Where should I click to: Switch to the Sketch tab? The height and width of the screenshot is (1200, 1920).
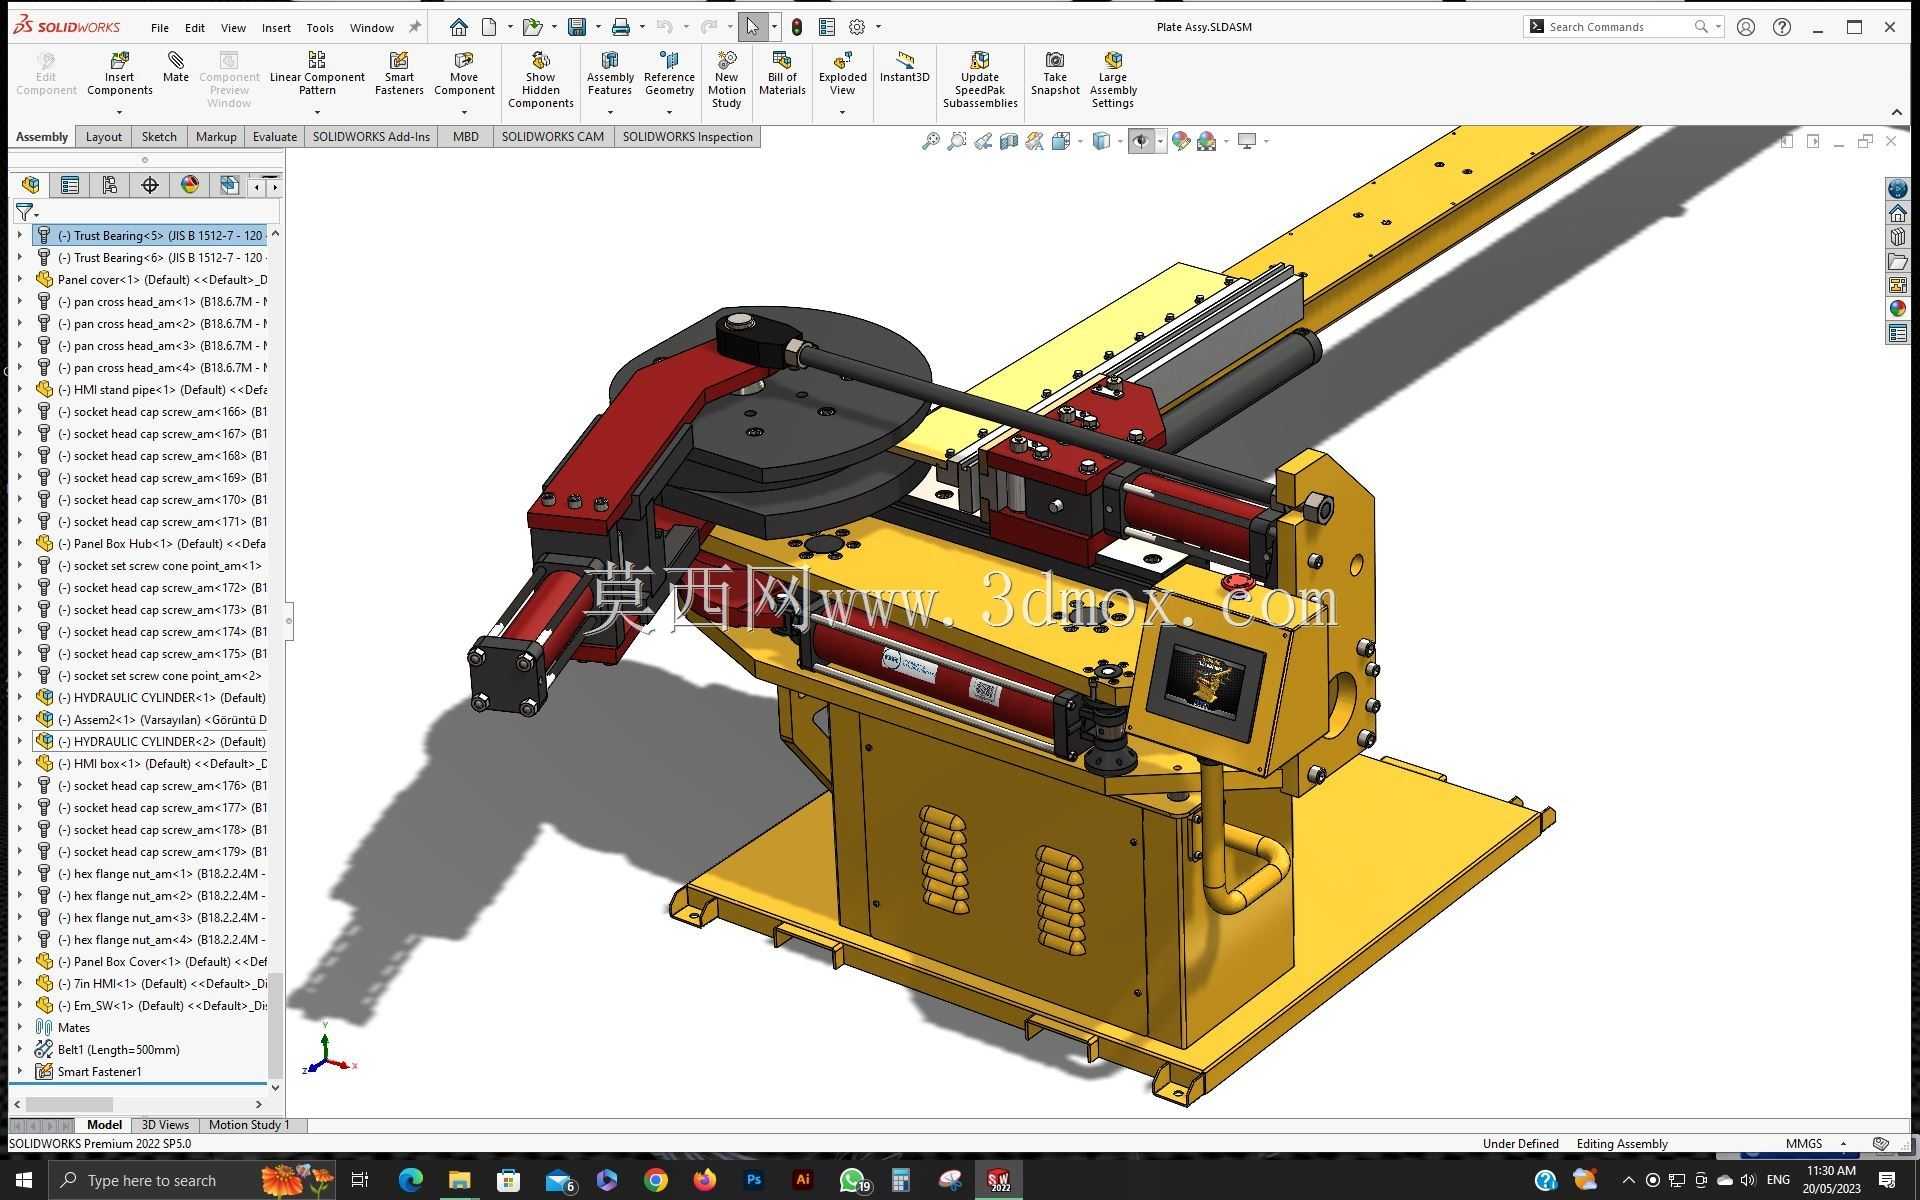point(159,137)
